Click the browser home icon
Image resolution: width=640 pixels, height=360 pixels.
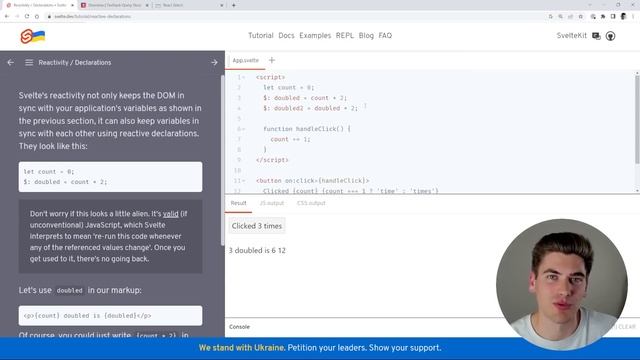click(37, 16)
